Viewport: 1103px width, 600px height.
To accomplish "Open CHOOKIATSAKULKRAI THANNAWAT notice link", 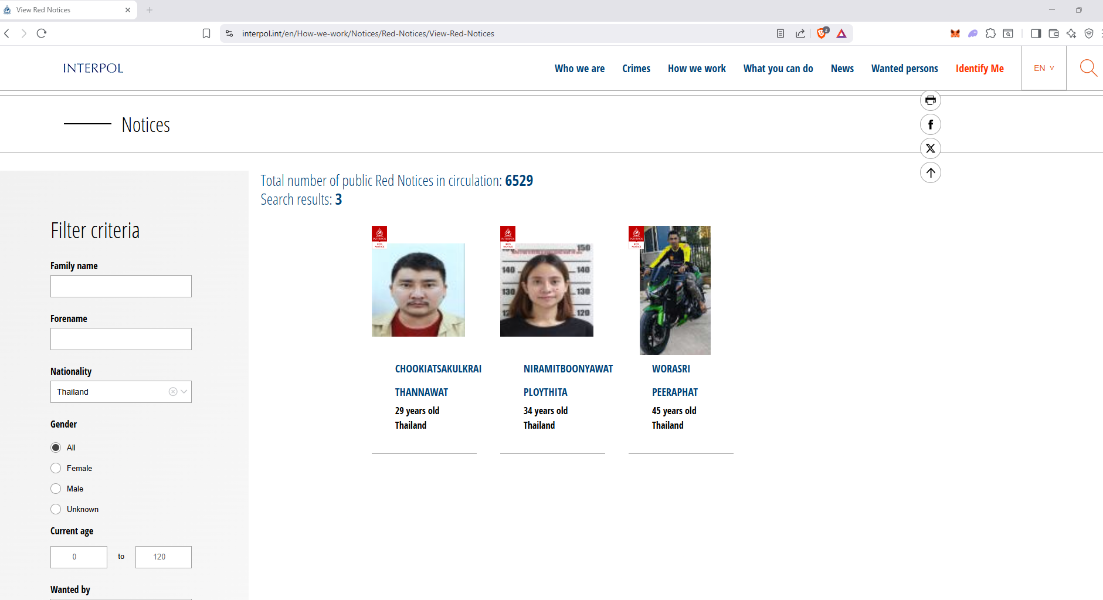I will coord(438,380).
